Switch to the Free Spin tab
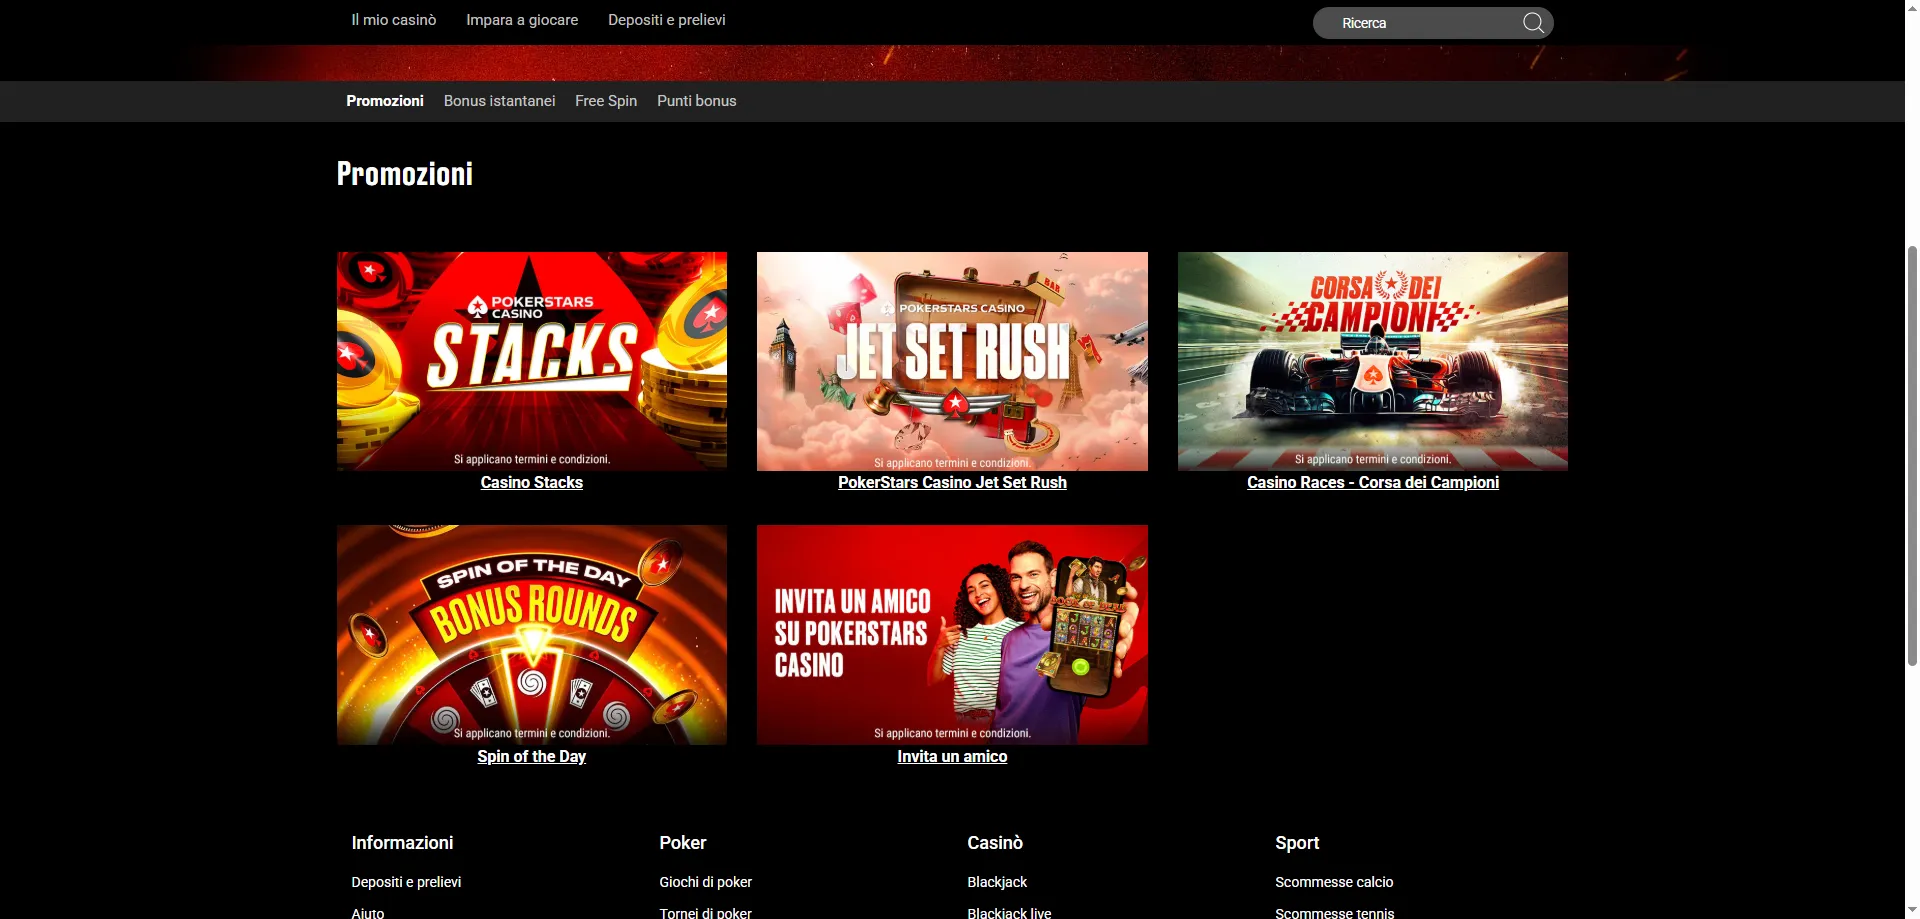Viewport: 1920px width, 919px height. [x=605, y=101]
